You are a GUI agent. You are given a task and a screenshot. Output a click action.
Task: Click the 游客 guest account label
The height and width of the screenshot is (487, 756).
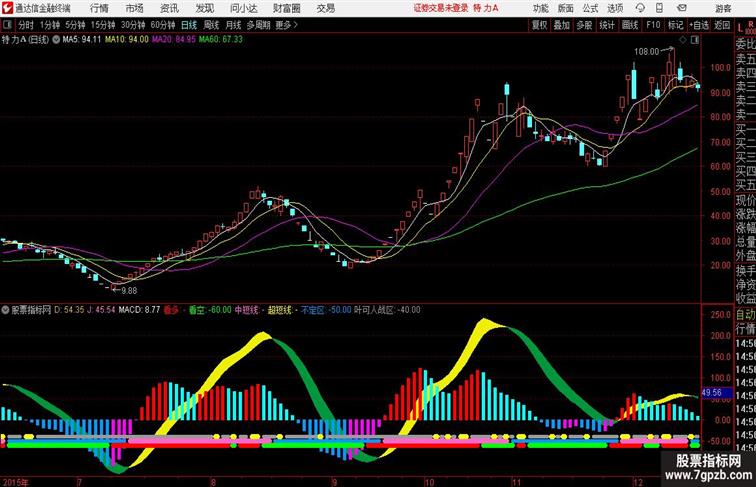[x=723, y=9]
